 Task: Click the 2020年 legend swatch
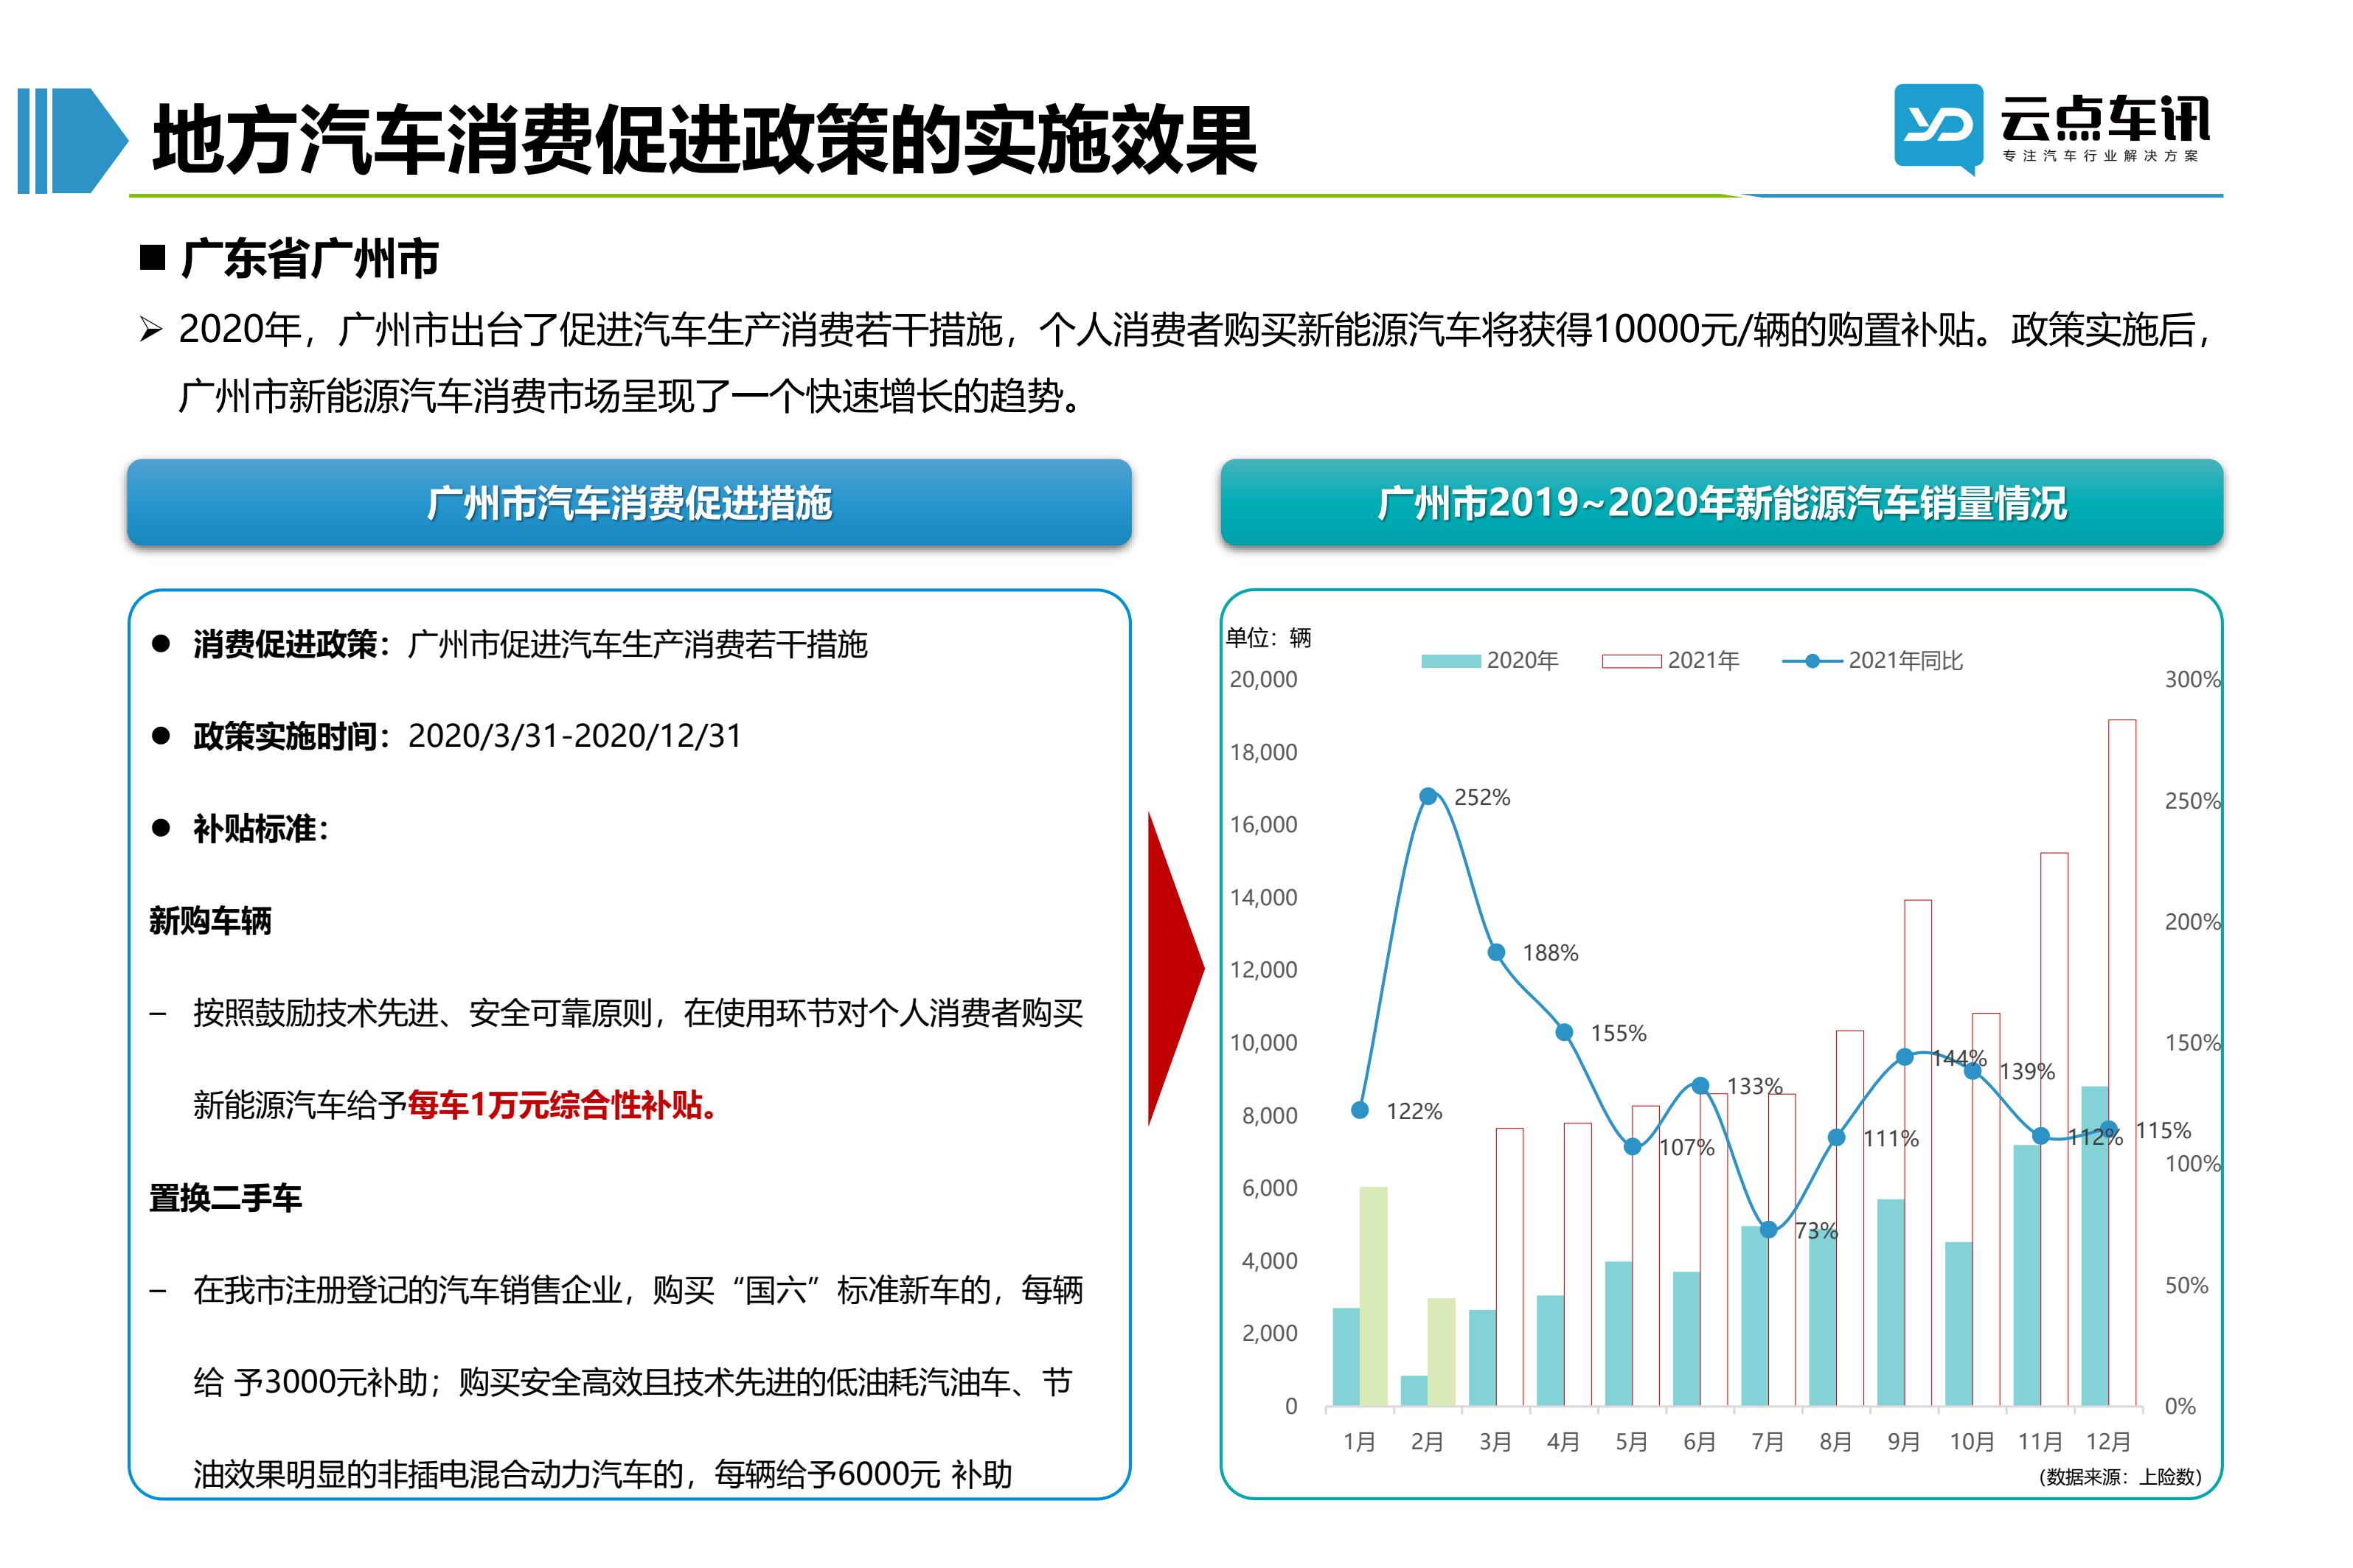click(x=1450, y=660)
